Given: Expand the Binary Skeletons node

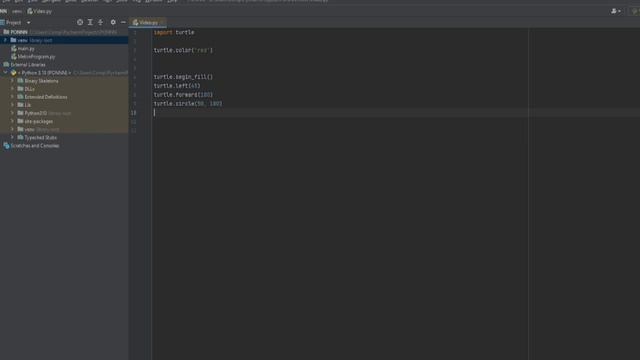Looking at the screenshot, I should (x=12, y=81).
